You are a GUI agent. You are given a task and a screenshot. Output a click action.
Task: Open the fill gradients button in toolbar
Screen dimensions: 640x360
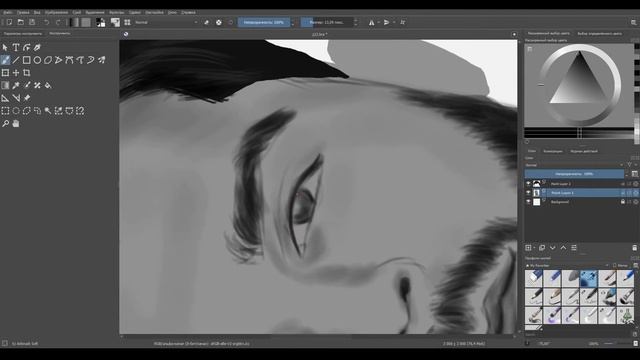[x=74, y=22]
